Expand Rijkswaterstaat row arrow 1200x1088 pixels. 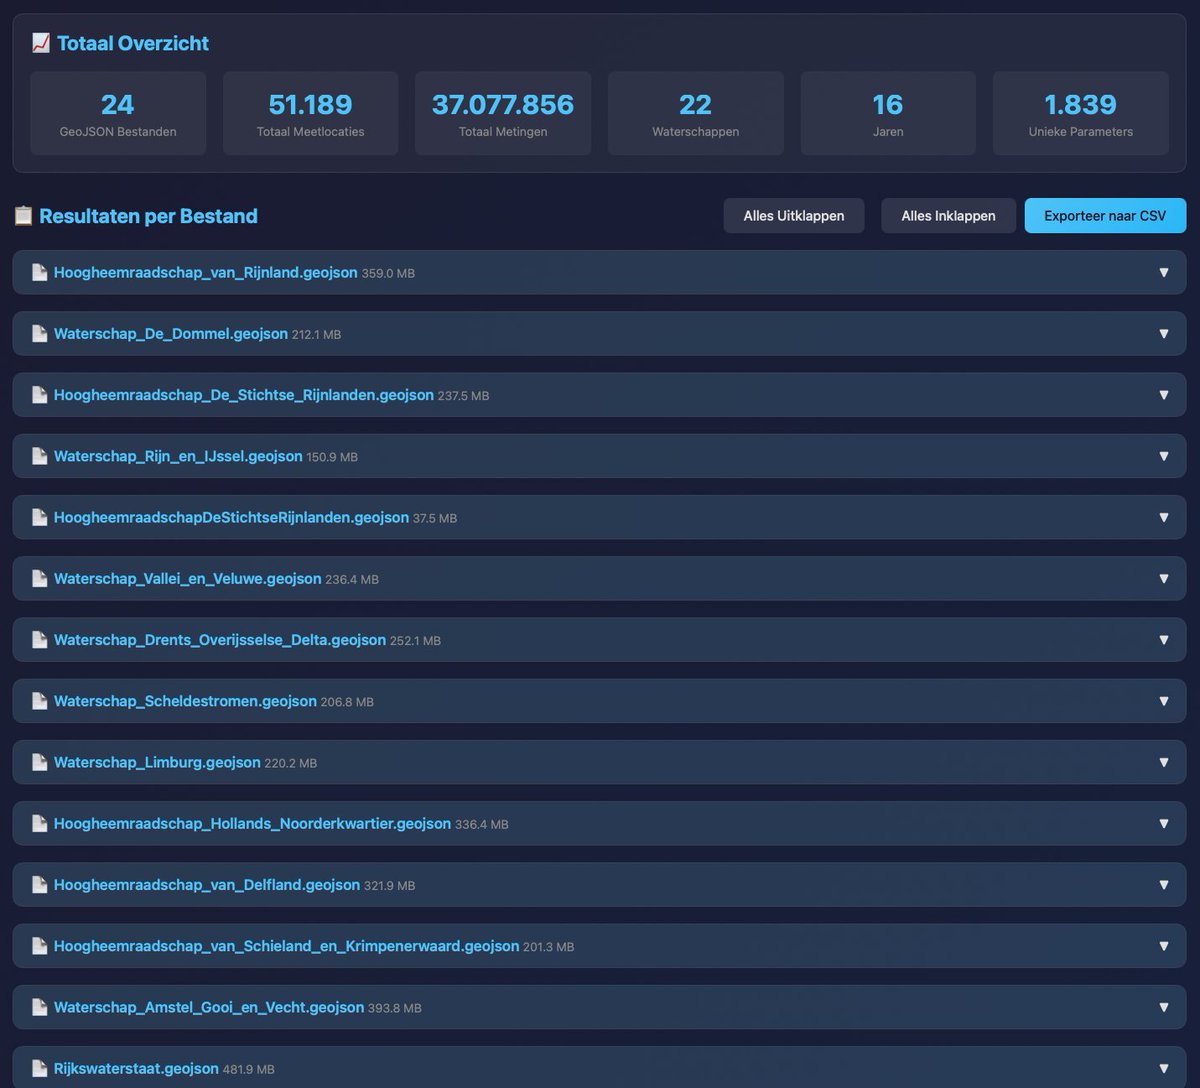tap(1163, 1068)
